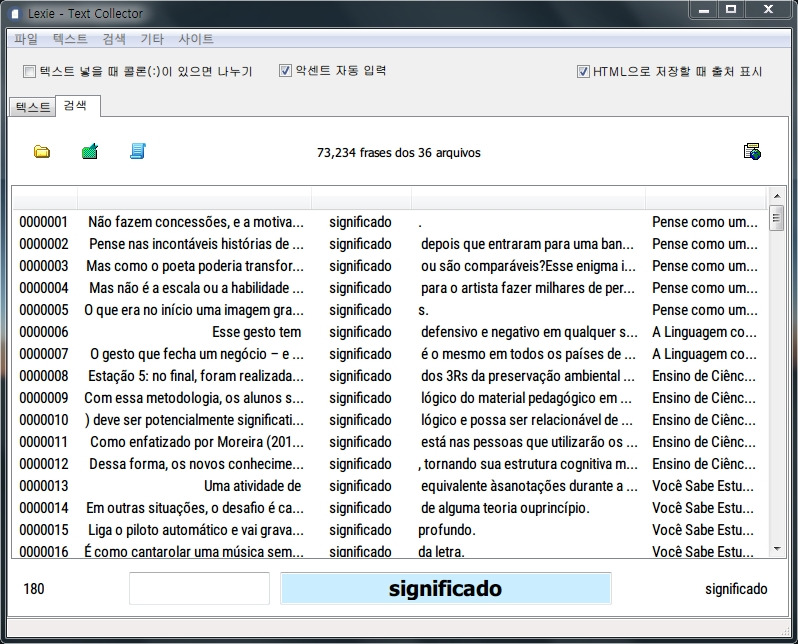Screen dimensions: 798x644
Task: Click scrollbar up arrow of results list
Action: [777, 195]
